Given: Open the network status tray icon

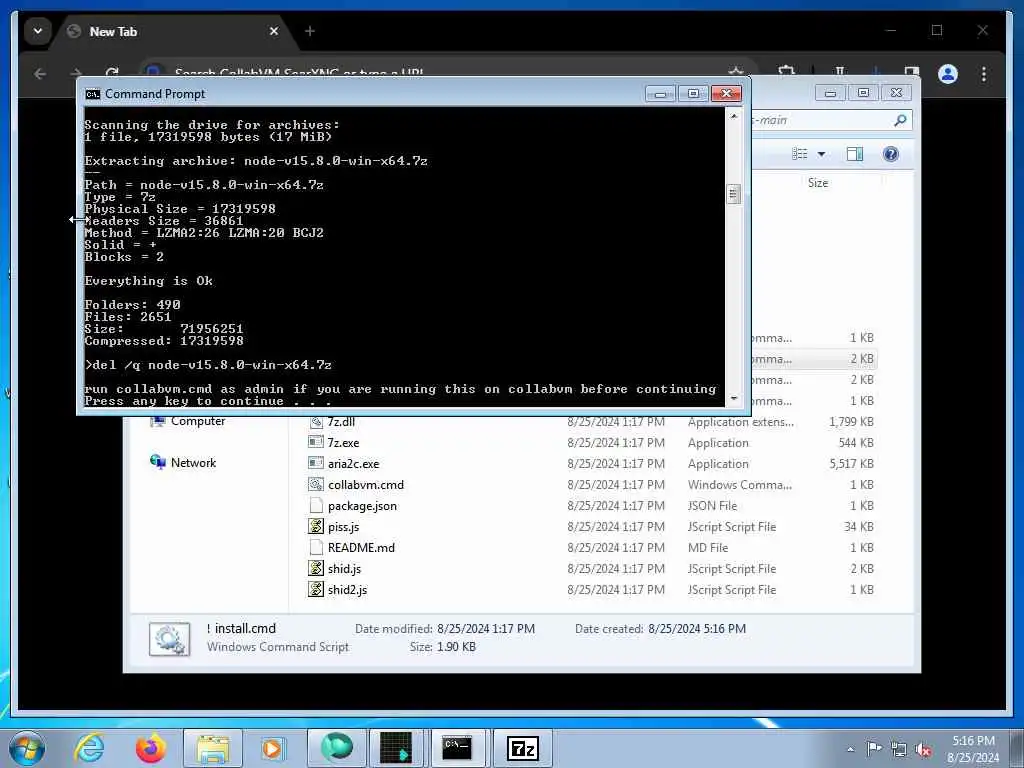Looking at the screenshot, I should tap(899, 749).
